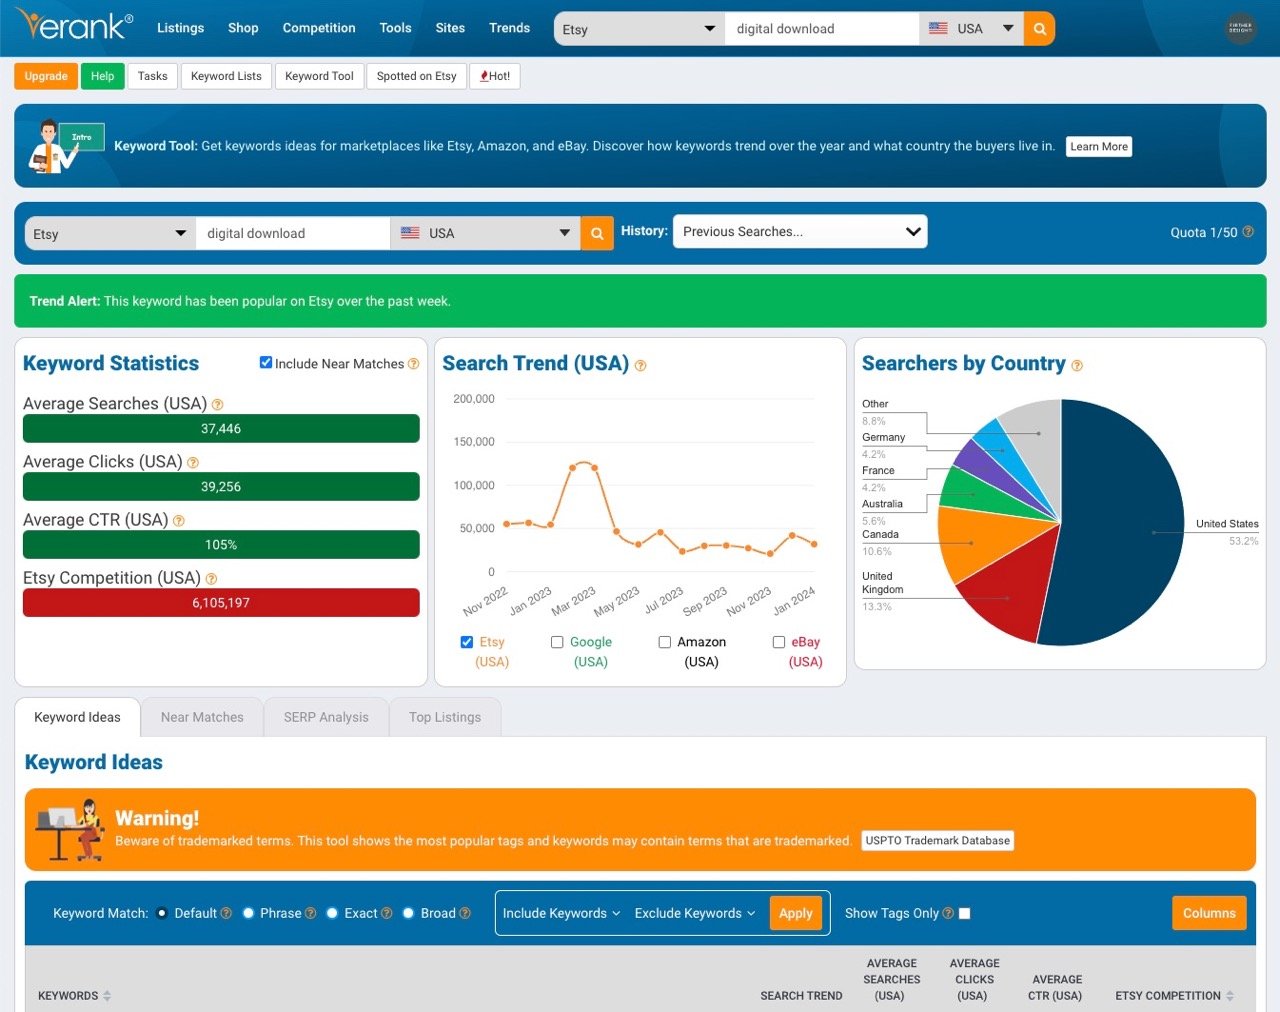This screenshot has height=1012, width=1280.
Task: Click the Search Trend (USA) help icon
Action: [640, 366]
